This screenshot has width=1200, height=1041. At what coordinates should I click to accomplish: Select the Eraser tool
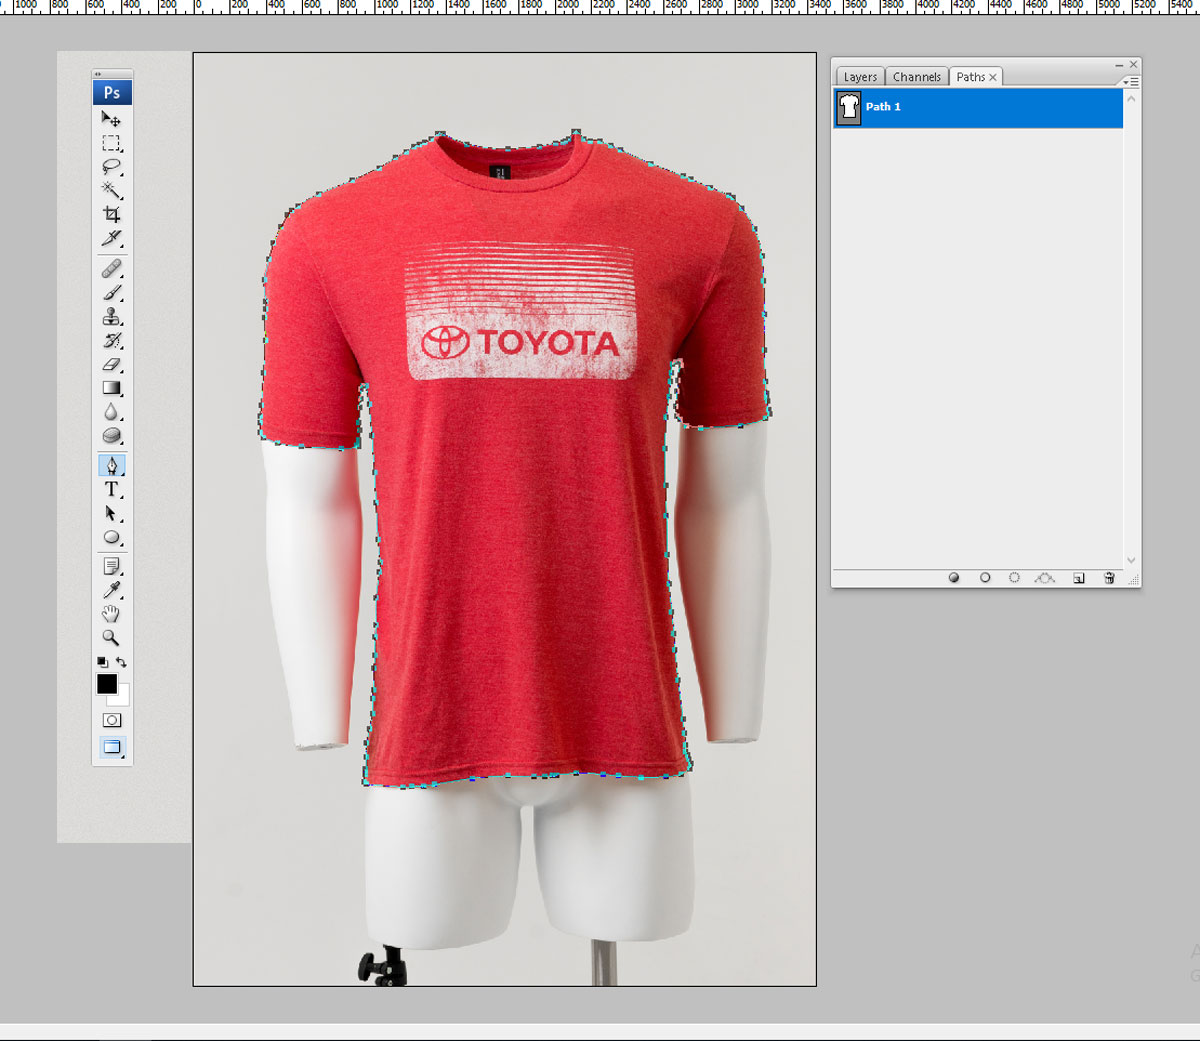tap(111, 364)
